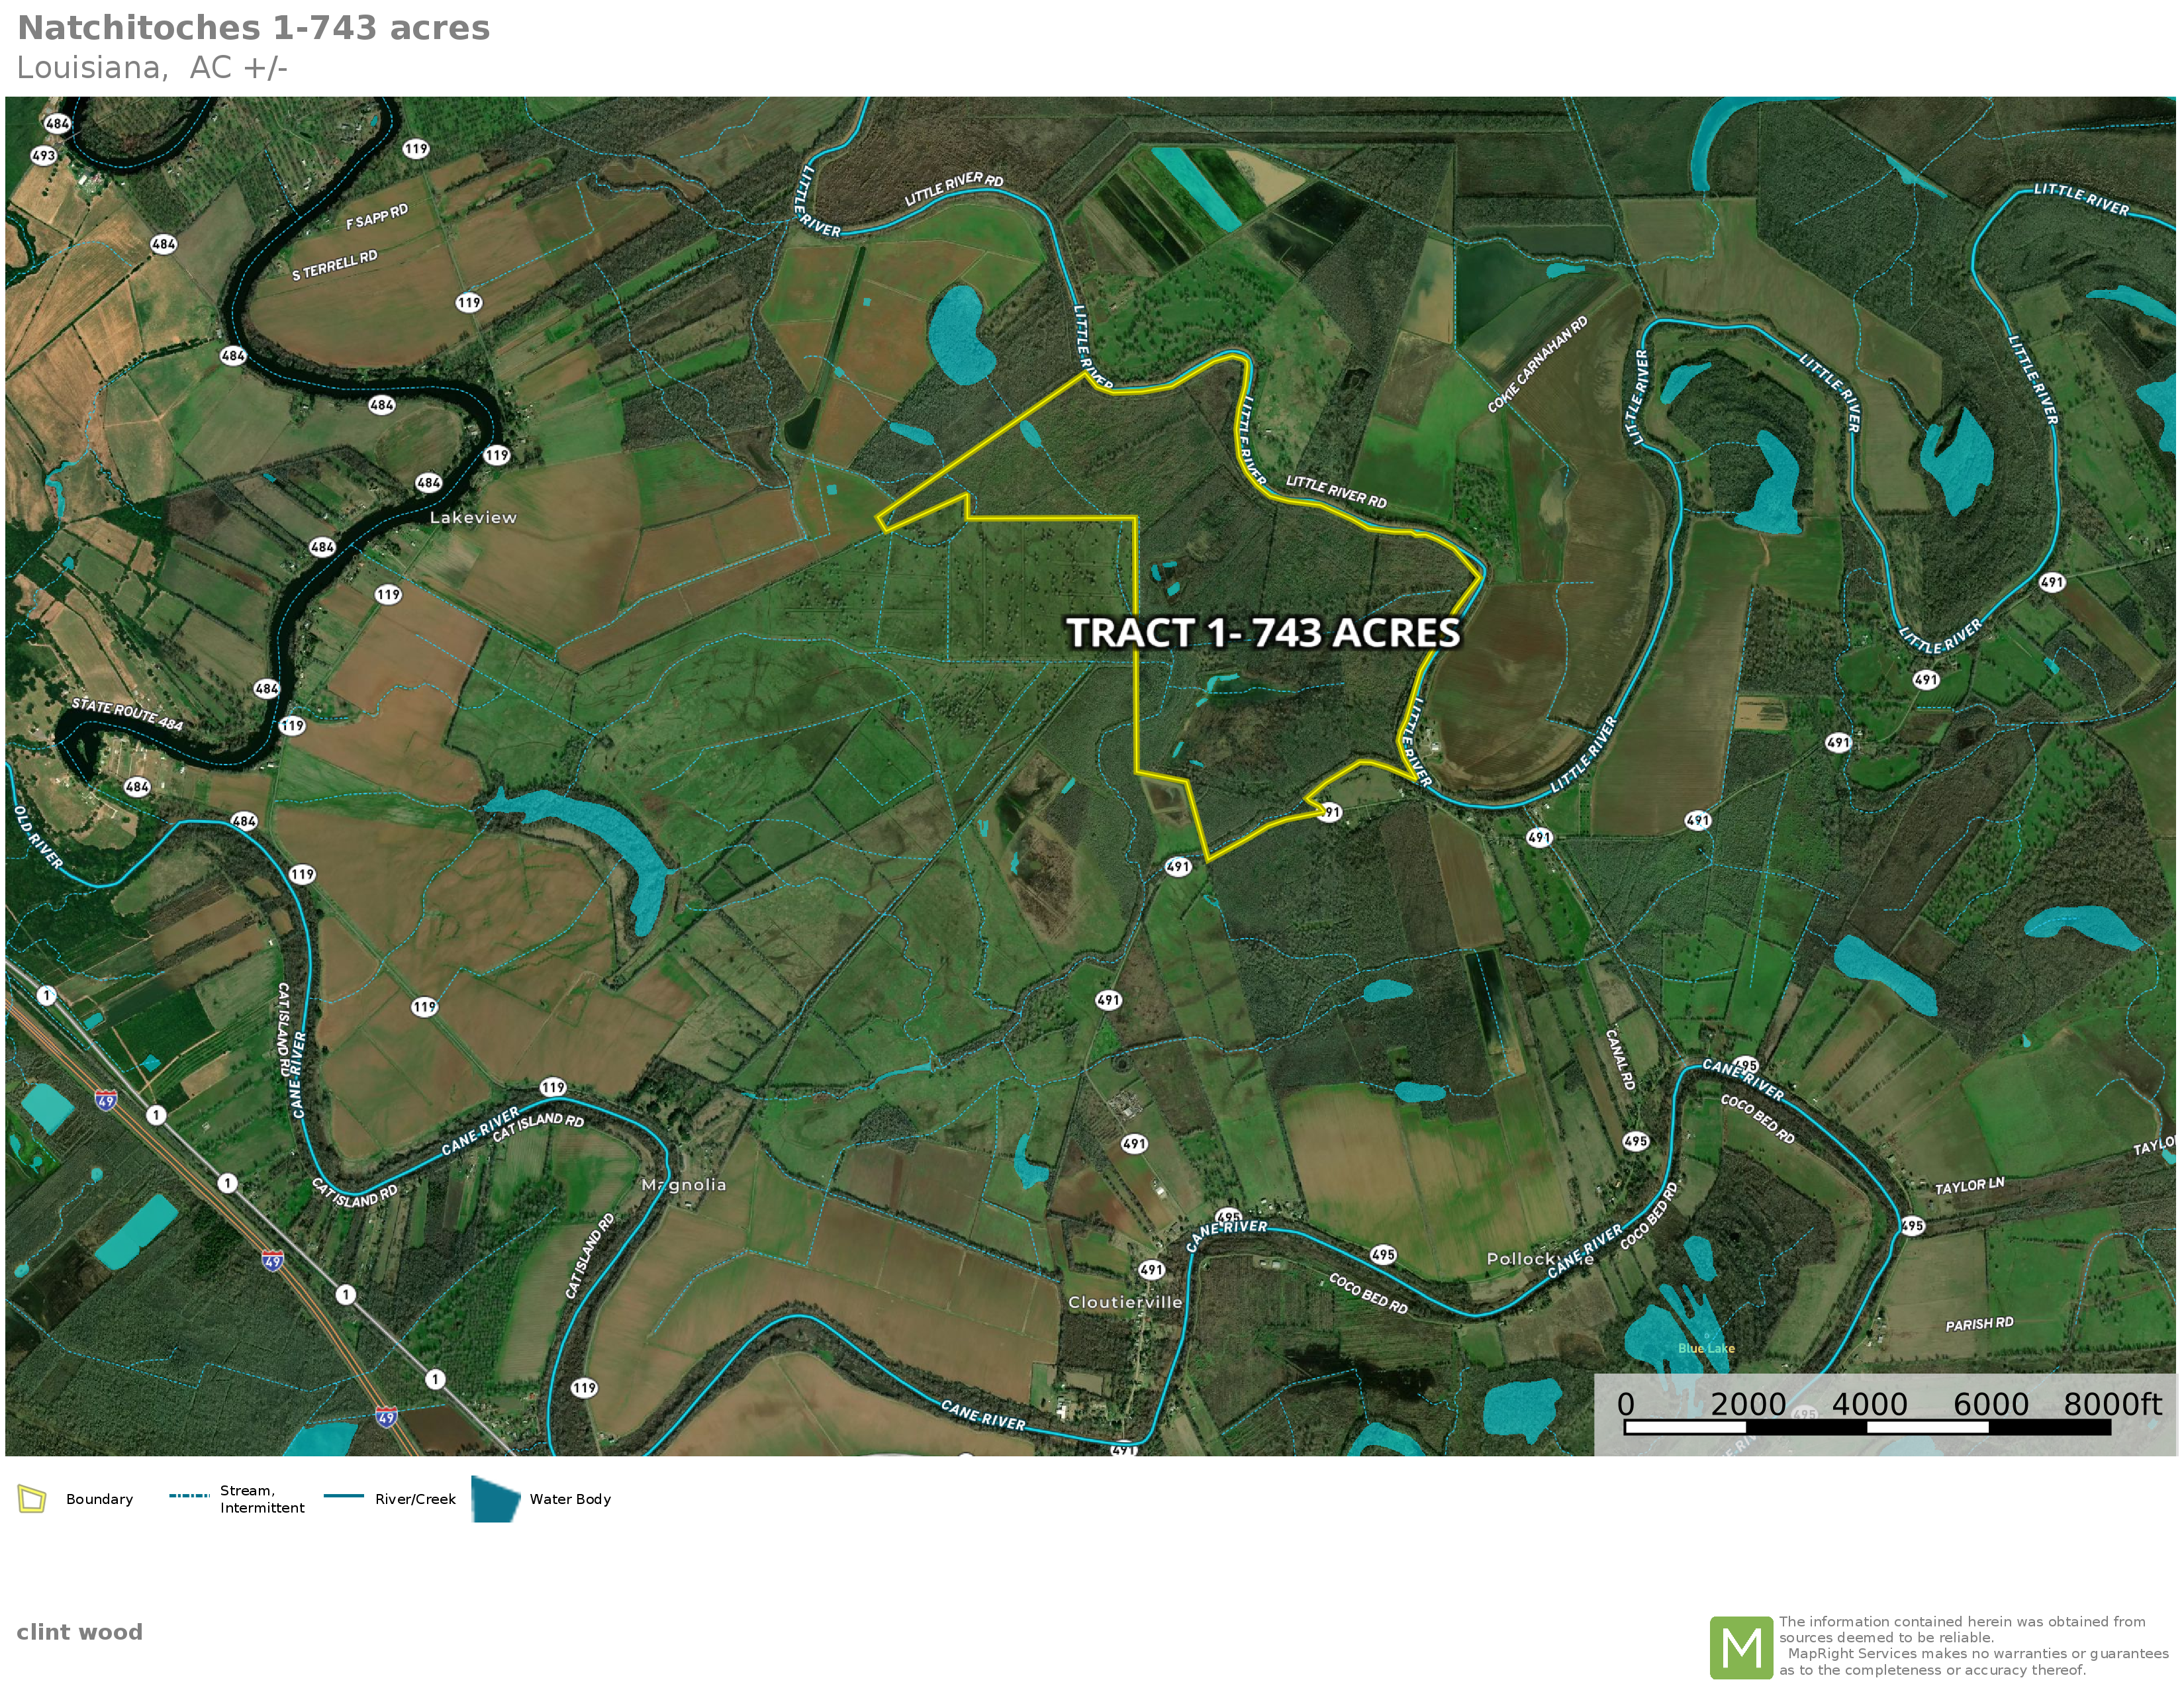The image size is (2184, 1688).
Task: Click the dashed Stream Intermittent legend symbol
Action: point(189,1496)
